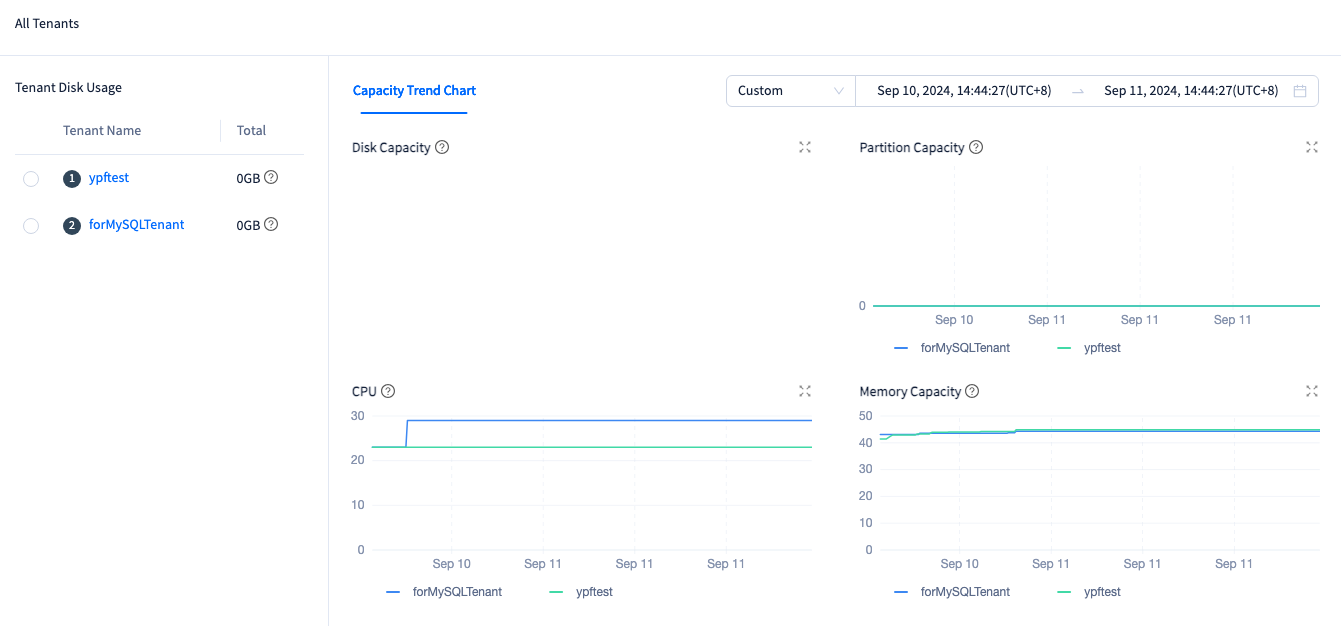Image resolution: width=1341 pixels, height=626 pixels.
Task: Expand the Partition Capacity chart to fullscreen
Action: (1312, 147)
